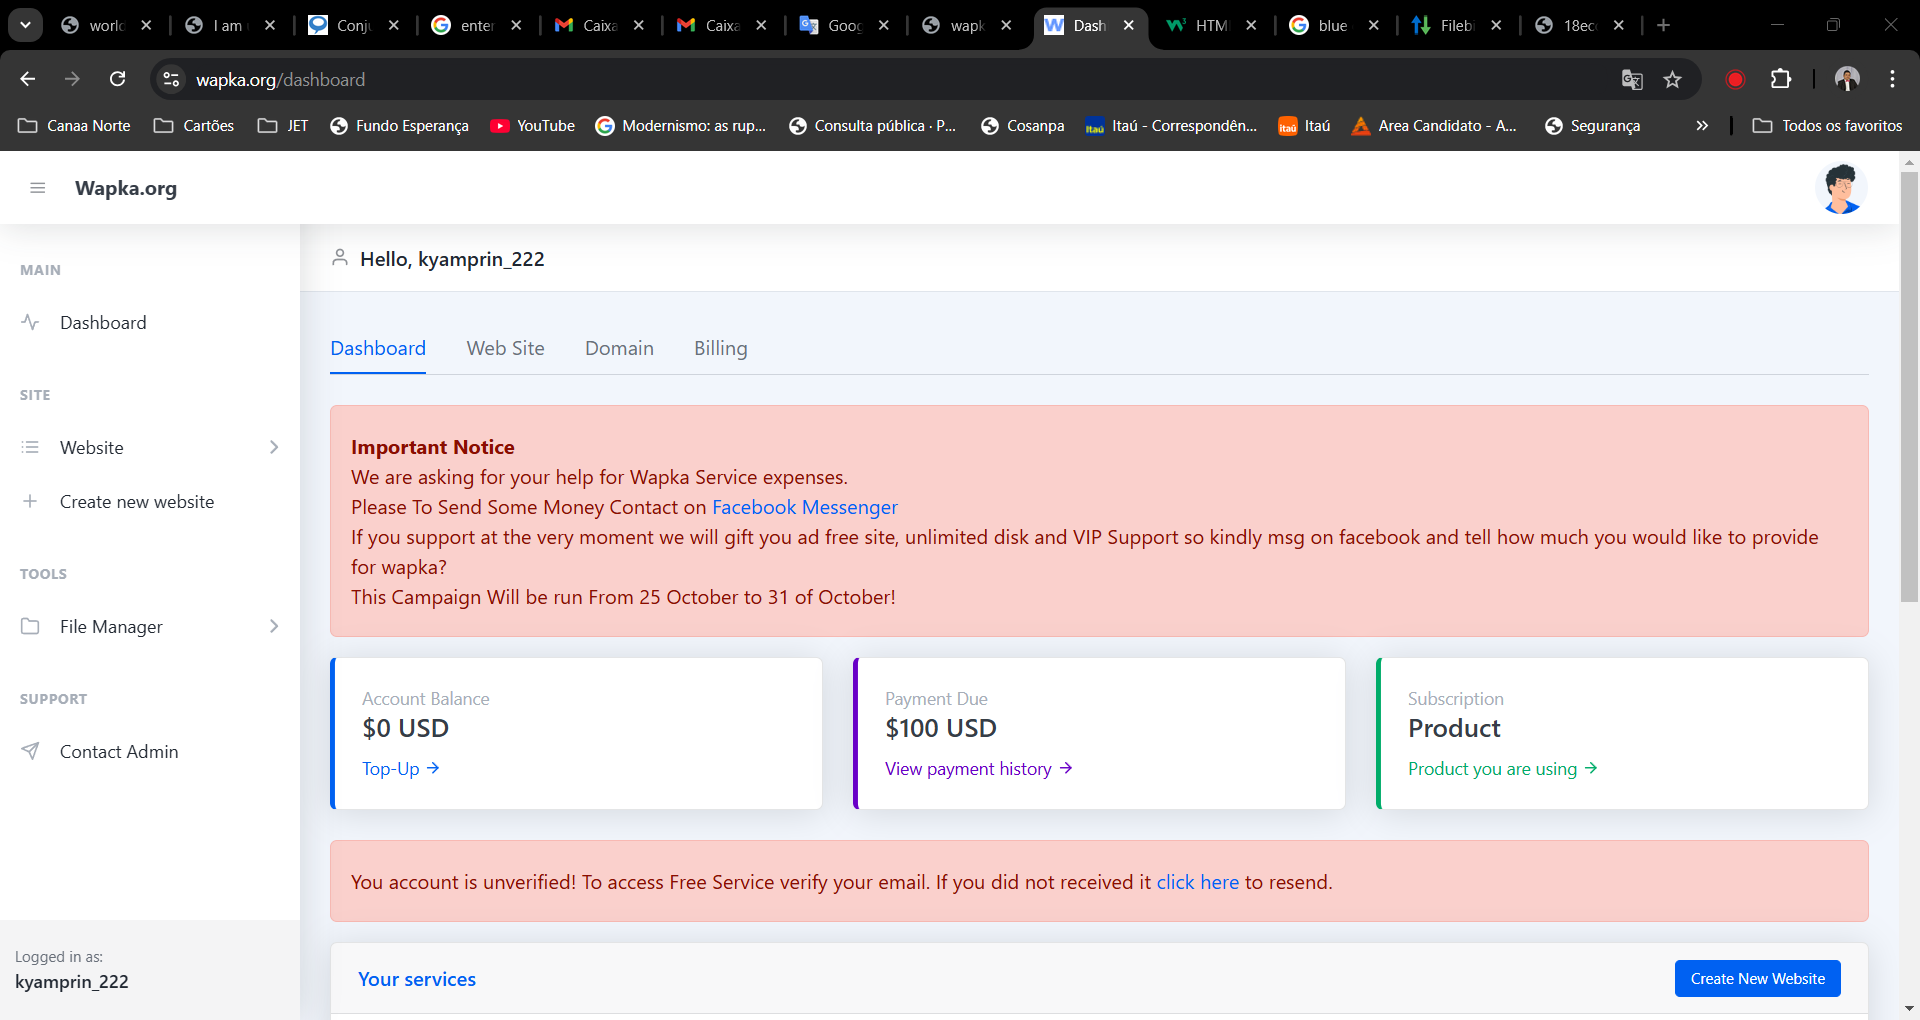1920x1020 pixels.
Task: Click the 'Your services' heading
Action: pyautogui.click(x=417, y=979)
